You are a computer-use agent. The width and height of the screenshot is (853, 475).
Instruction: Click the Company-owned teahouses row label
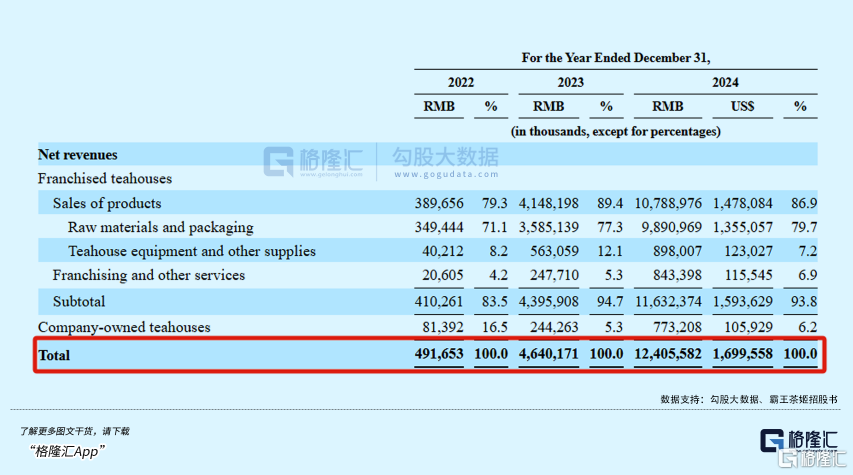coord(124,327)
